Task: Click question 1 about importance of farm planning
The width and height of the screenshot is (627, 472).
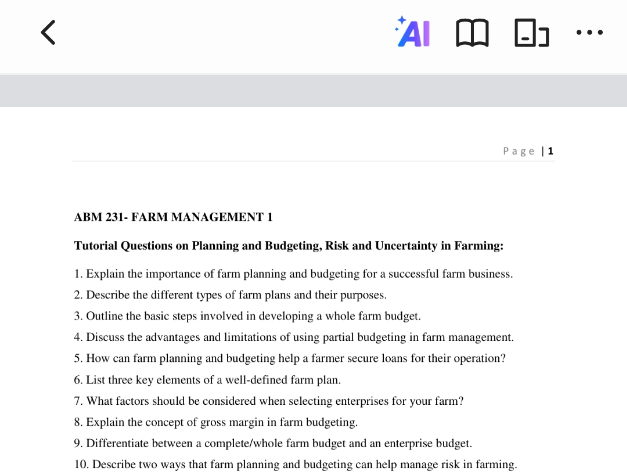Action: [x=293, y=274]
